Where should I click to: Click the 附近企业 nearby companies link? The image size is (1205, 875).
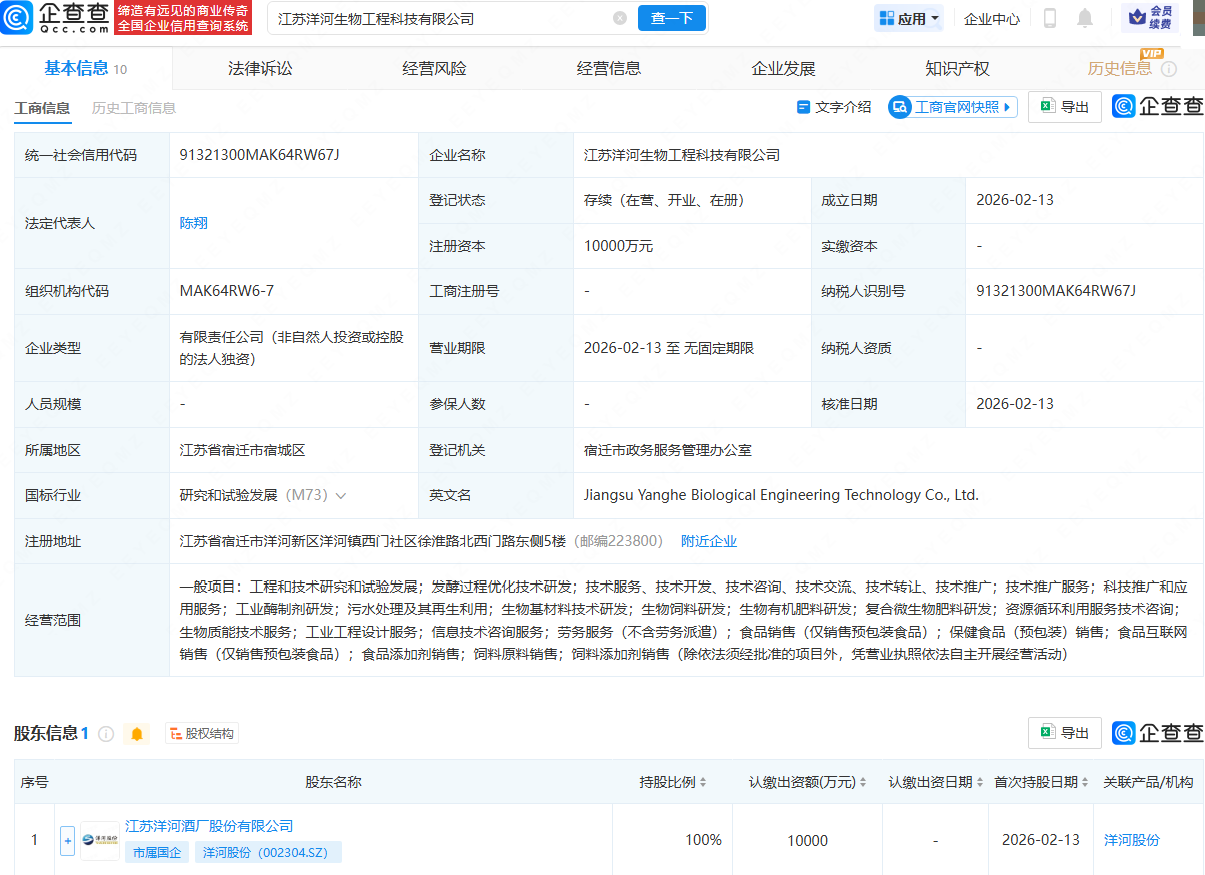tap(708, 540)
